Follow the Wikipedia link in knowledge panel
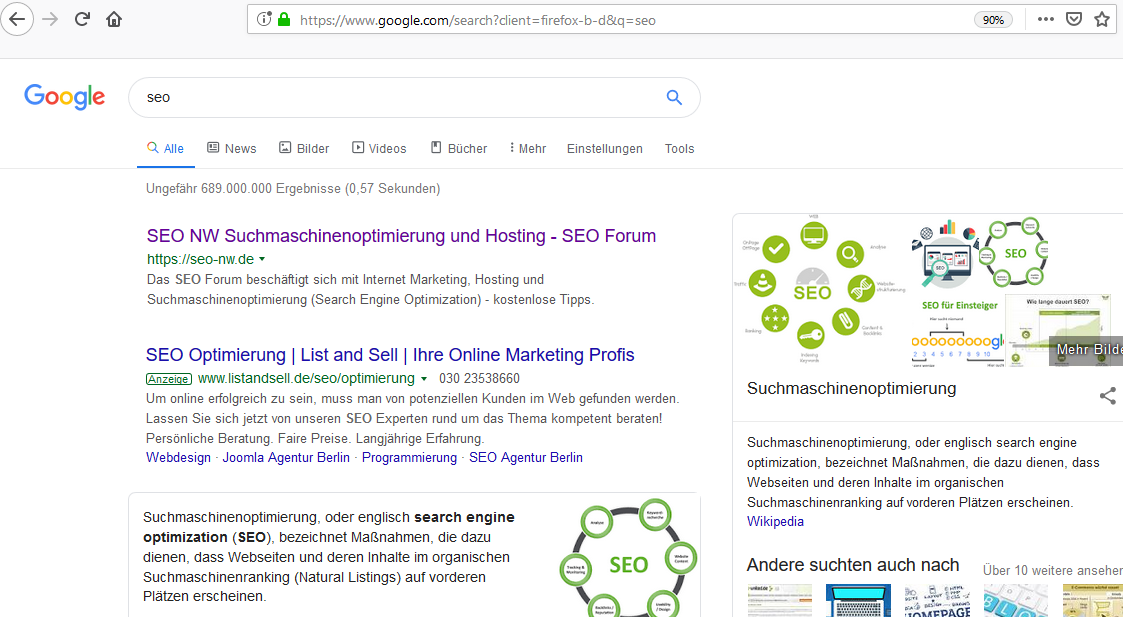This screenshot has height=617, width=1123. [775, 521]
